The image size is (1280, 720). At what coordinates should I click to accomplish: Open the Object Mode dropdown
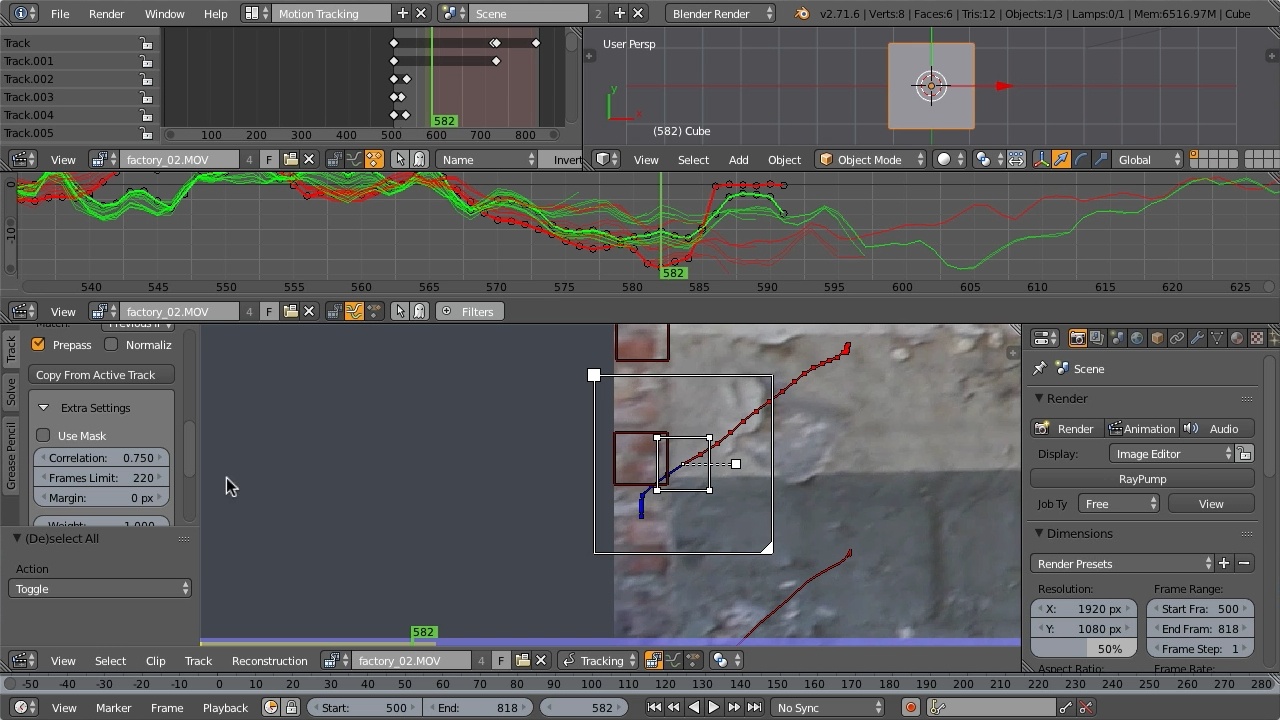click(869, 160)
